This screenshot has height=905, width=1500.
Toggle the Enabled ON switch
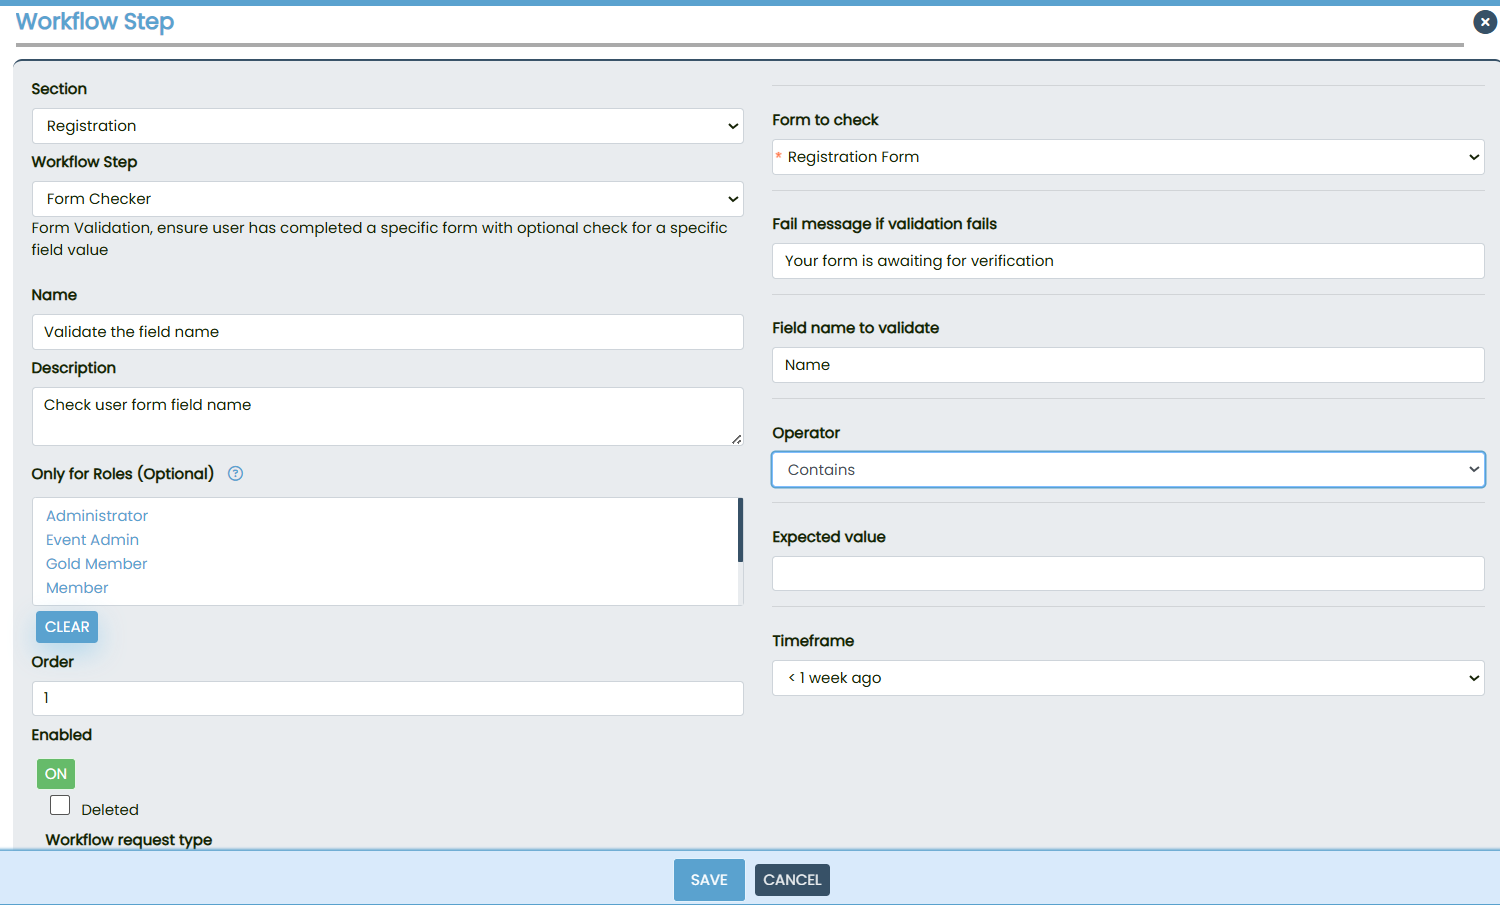(x=56, y=774)
